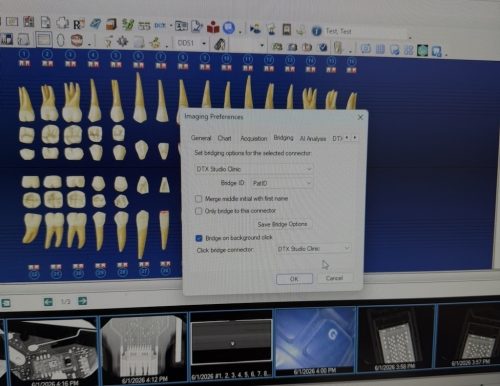The width and height of the screenshot is (500, 386).
Task: Select thumbnail dated 6/1/2026 4:15 PM
Action: tap(53, 351)
